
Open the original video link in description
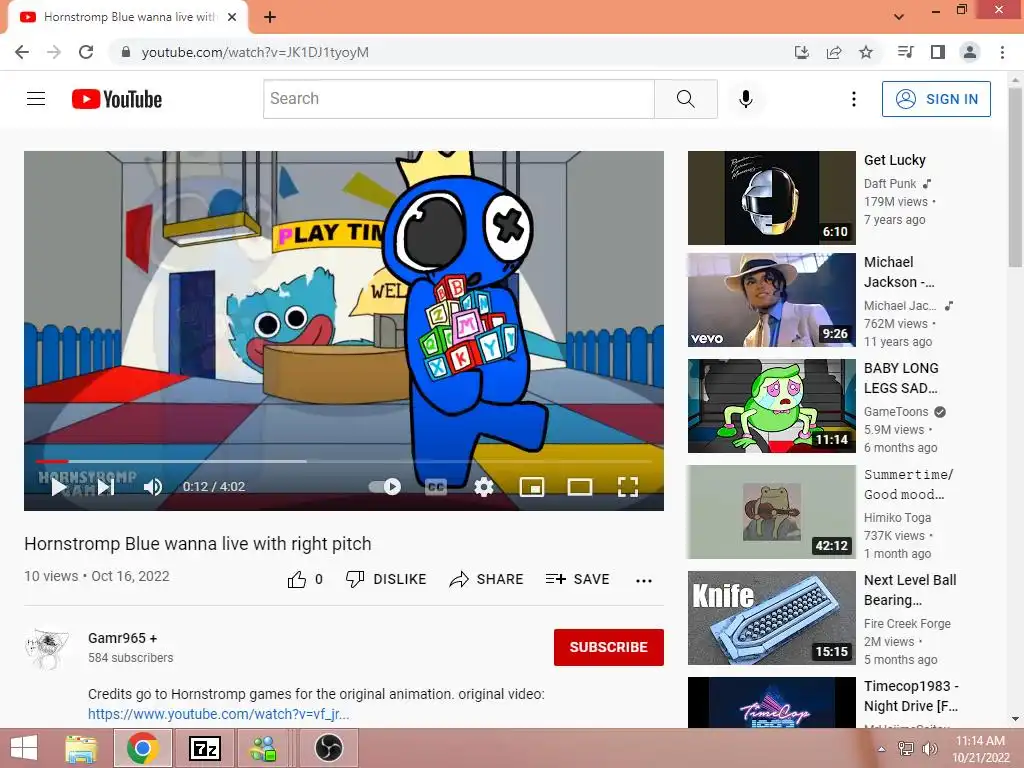[x=219, y=714]
